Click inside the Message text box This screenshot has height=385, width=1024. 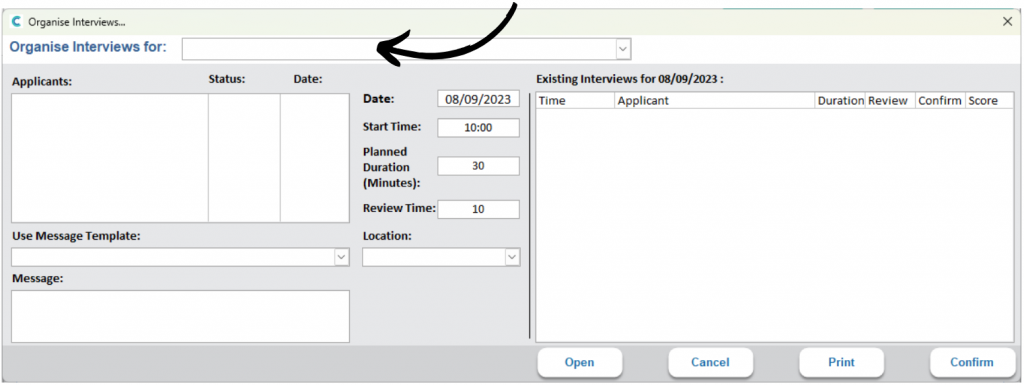[x=180, y=316]
